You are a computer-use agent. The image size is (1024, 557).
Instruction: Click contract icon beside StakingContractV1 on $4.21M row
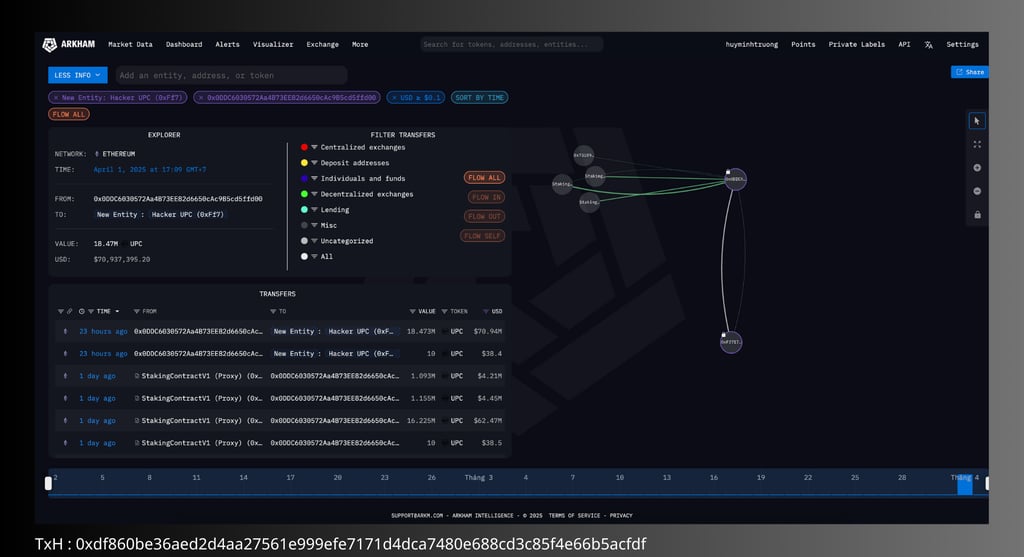click(x=136, y=376)
